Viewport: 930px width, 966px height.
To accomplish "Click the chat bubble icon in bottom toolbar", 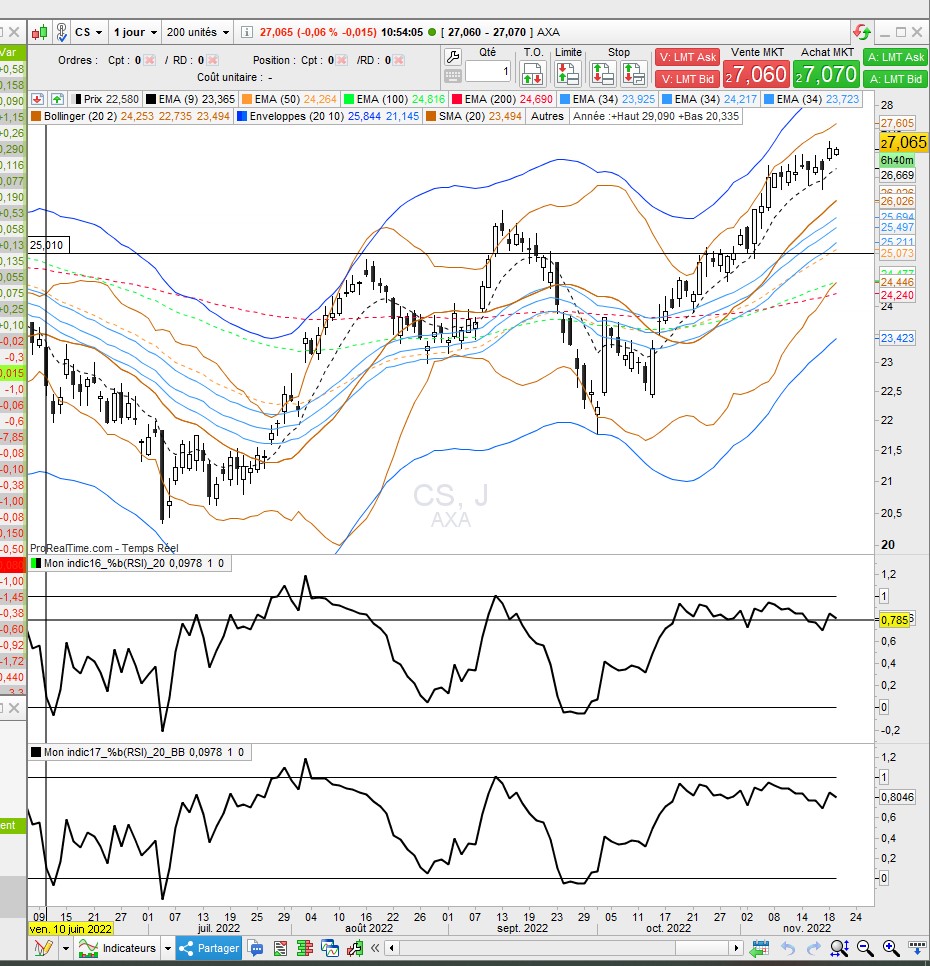I will 255,948.
